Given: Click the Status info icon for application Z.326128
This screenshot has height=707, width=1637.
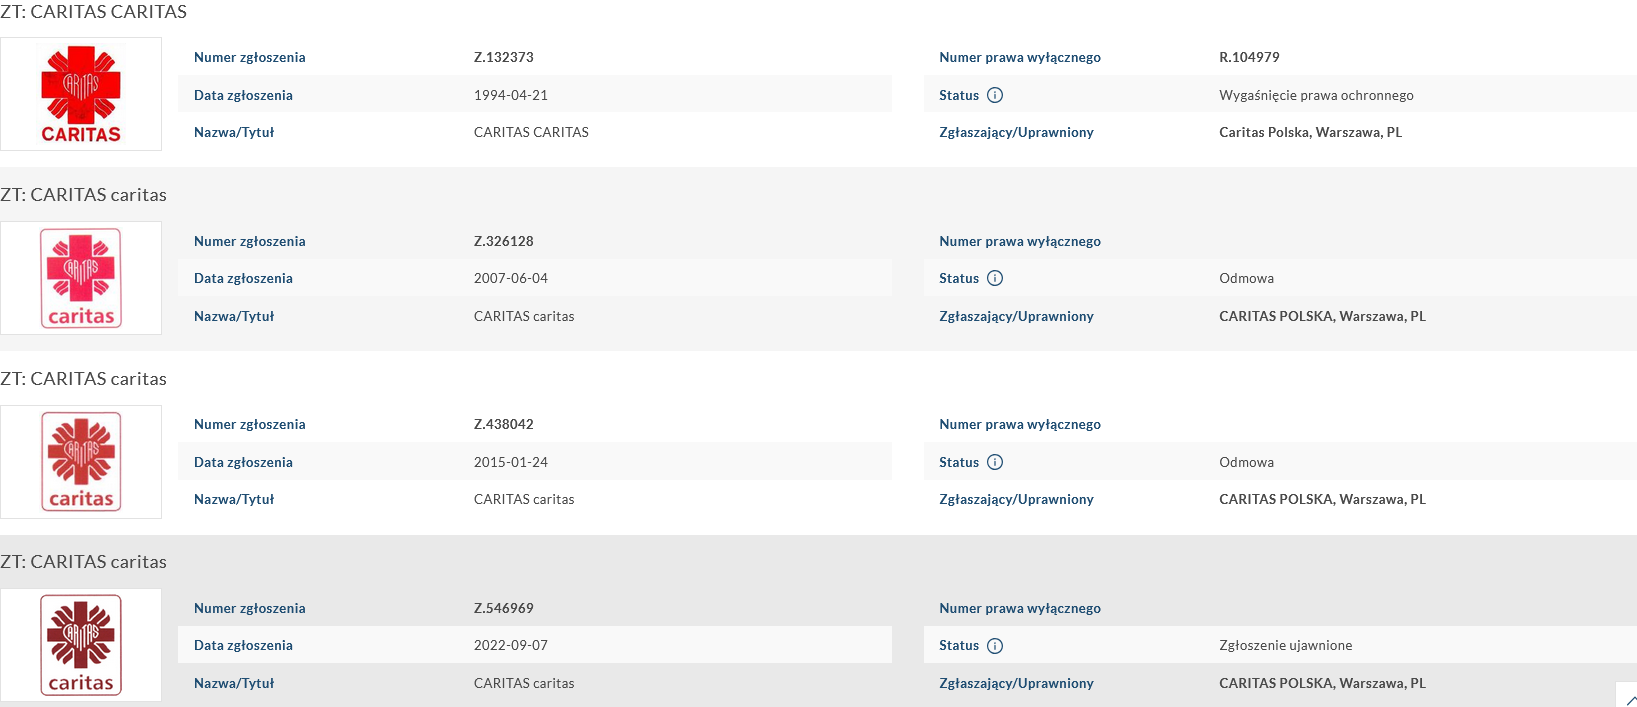Looking at the screenshot, I should (995, 278).
